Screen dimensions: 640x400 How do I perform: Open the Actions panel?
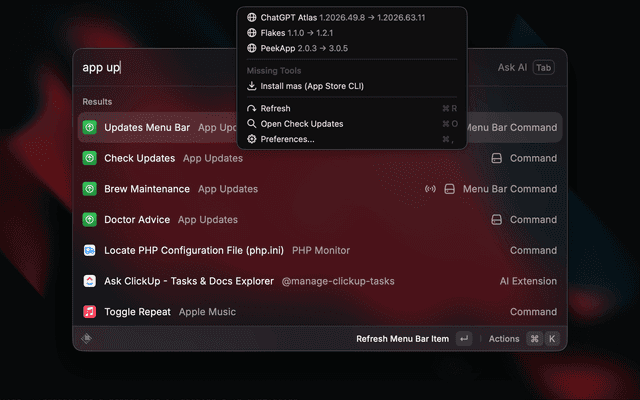(504, 339)
